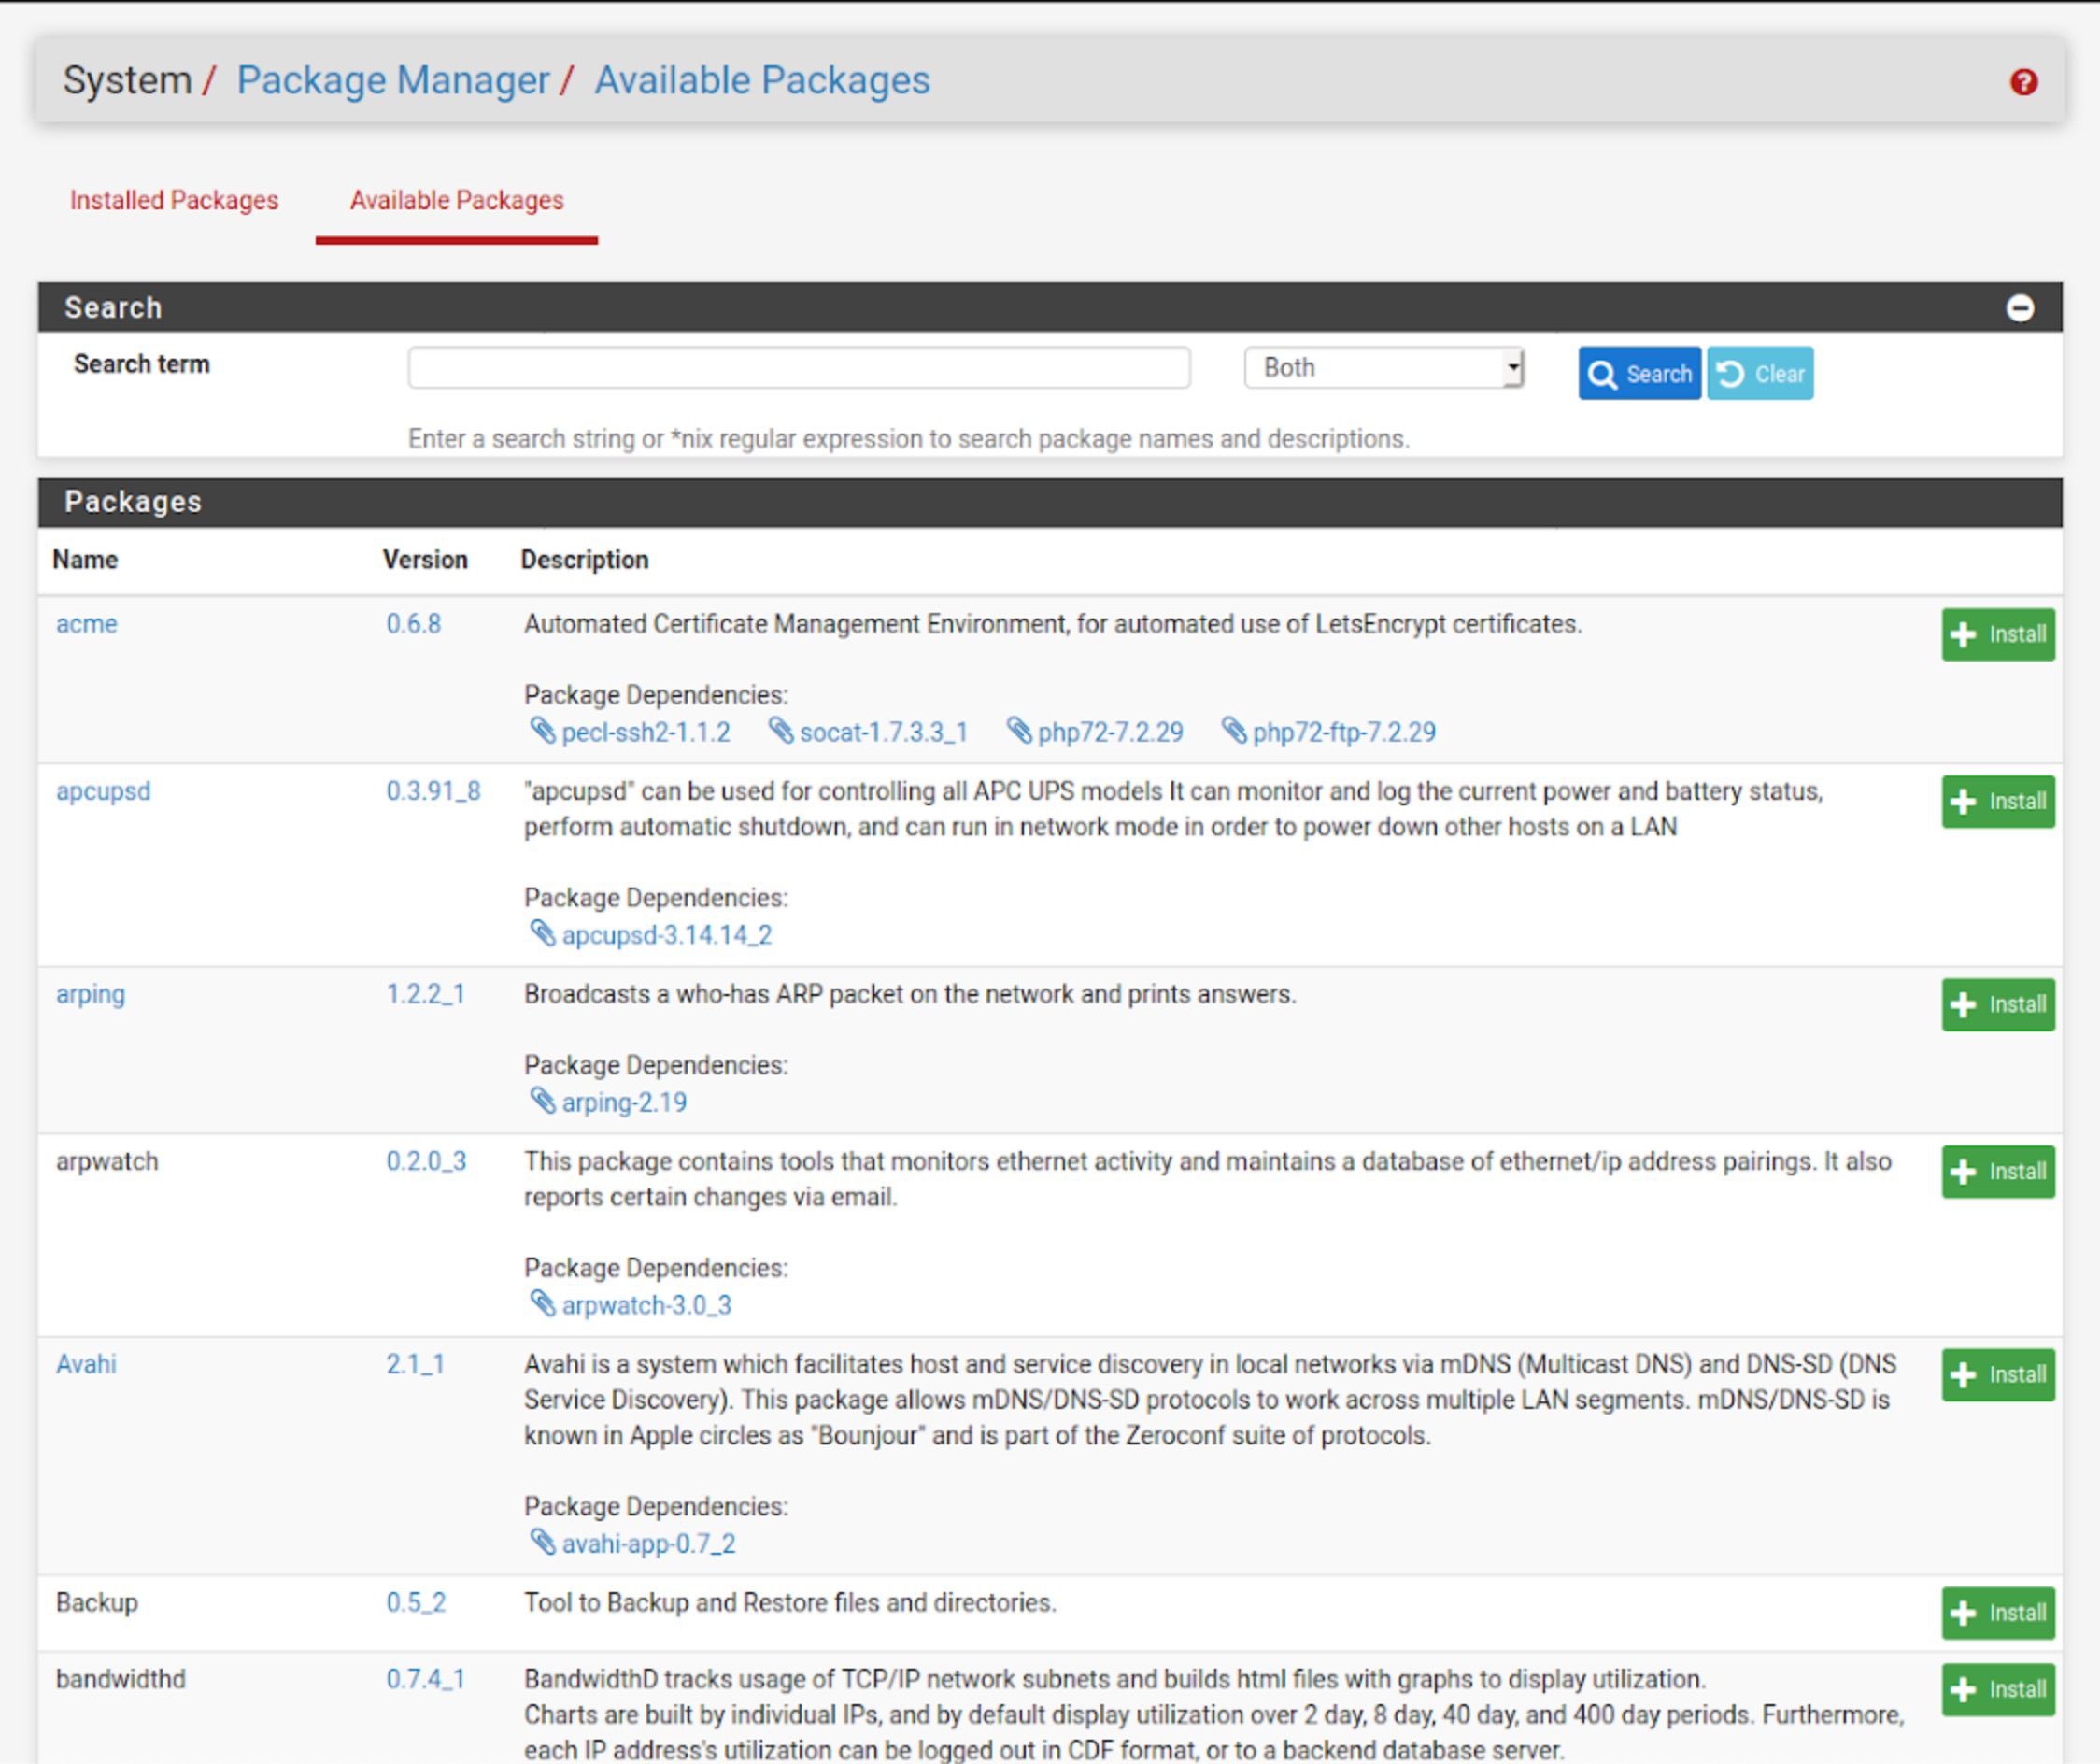Click the Search button
The image size is (2100, 1764).
click(x=1637, y=371)
